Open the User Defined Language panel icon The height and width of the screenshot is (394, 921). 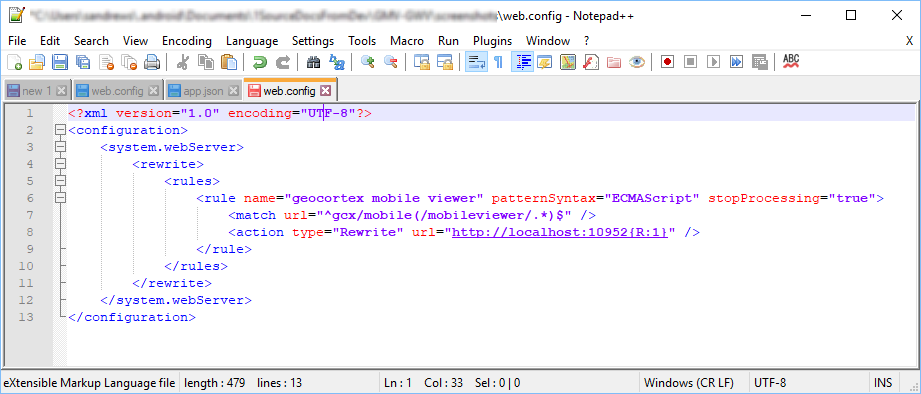(544, 61)
